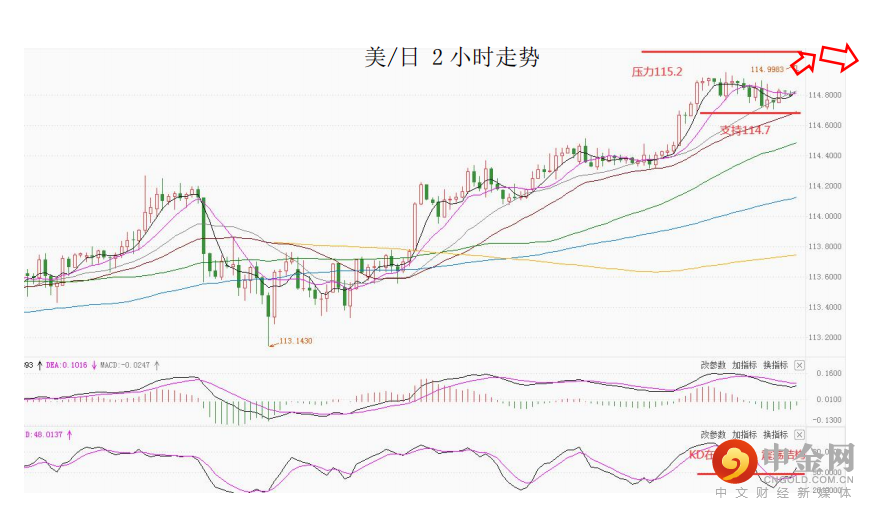Click 换指标 in the KD panel

pyautogui.click(x=775, y=435)
